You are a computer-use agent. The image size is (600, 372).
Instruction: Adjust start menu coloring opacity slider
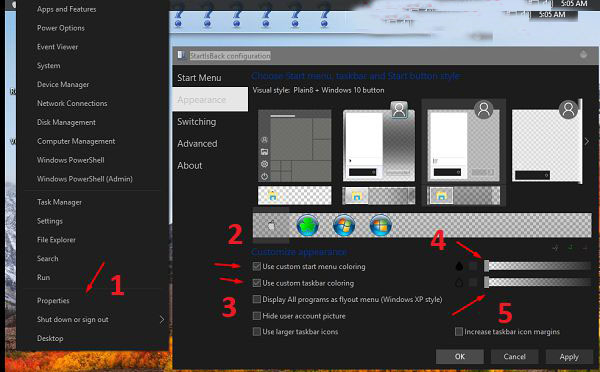537,266
